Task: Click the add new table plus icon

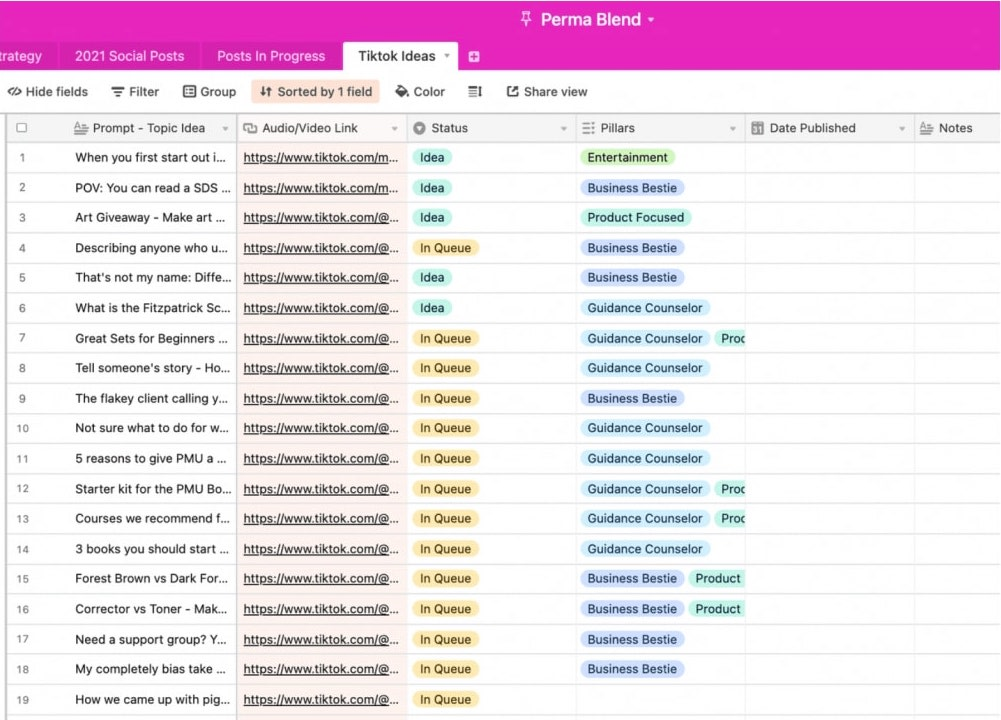Action: (x=474, y=56)
